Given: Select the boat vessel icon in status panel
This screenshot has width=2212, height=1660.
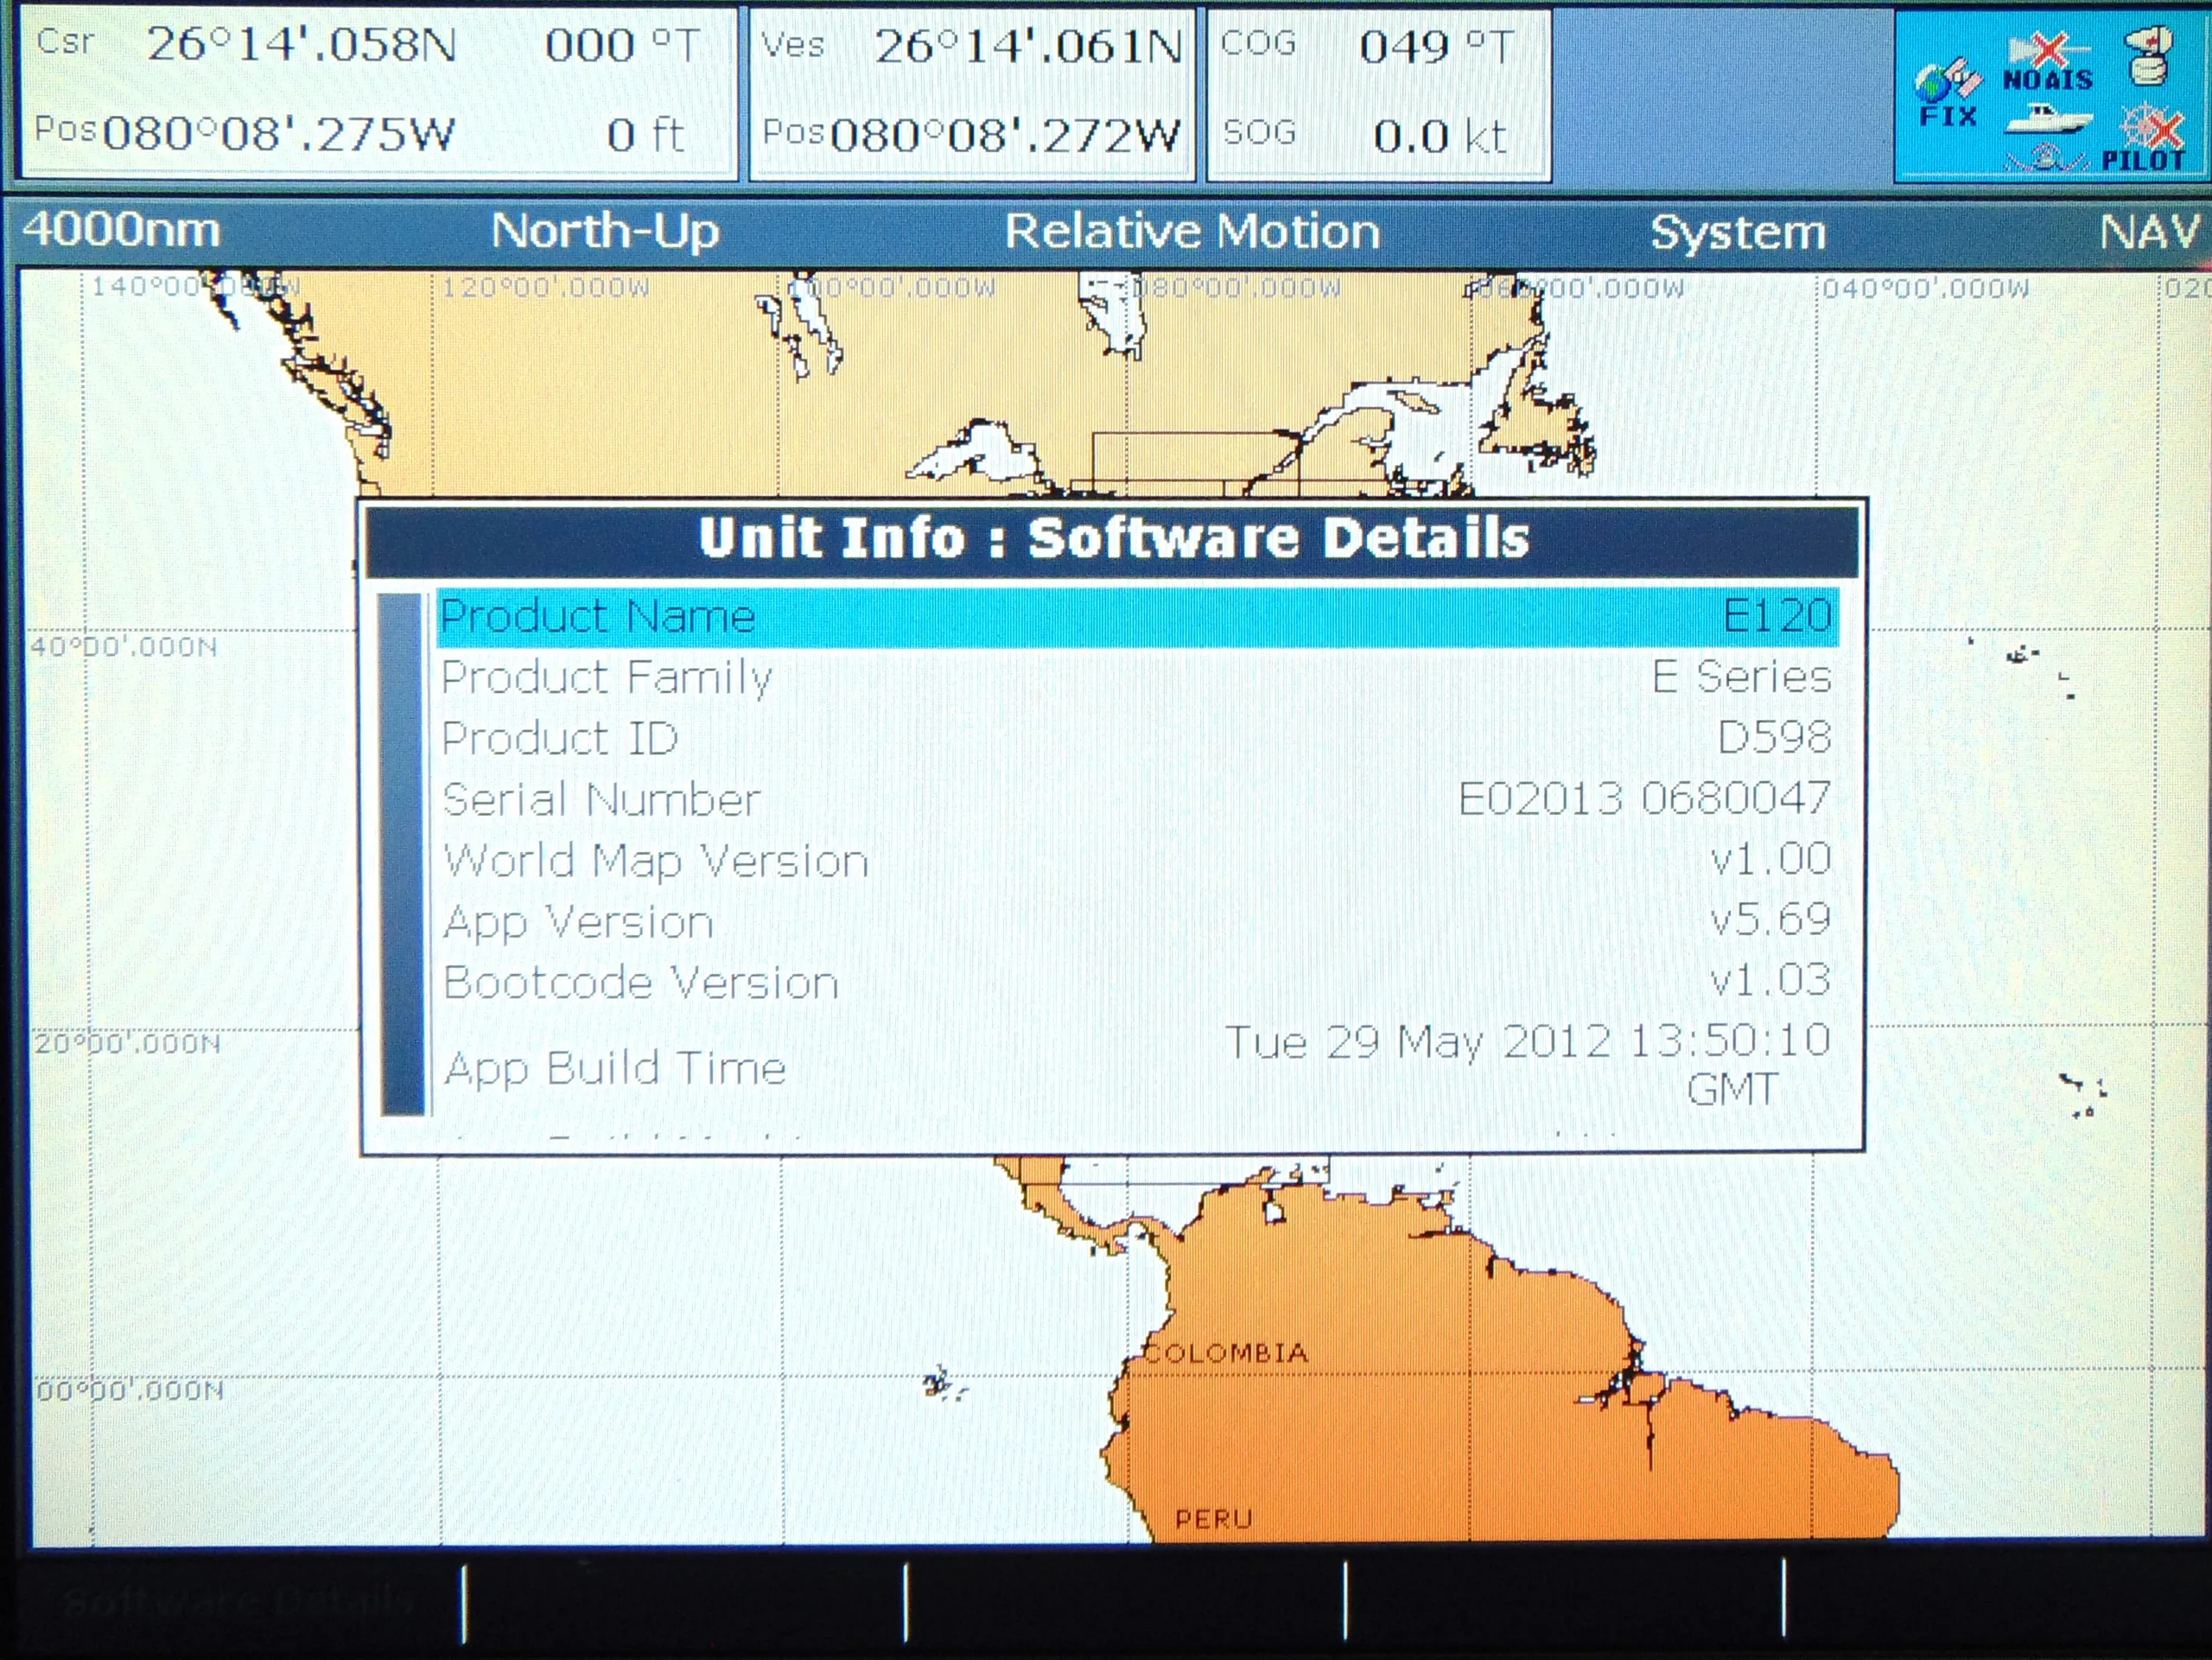Looking at the screenshot, I should point(2048,120).
